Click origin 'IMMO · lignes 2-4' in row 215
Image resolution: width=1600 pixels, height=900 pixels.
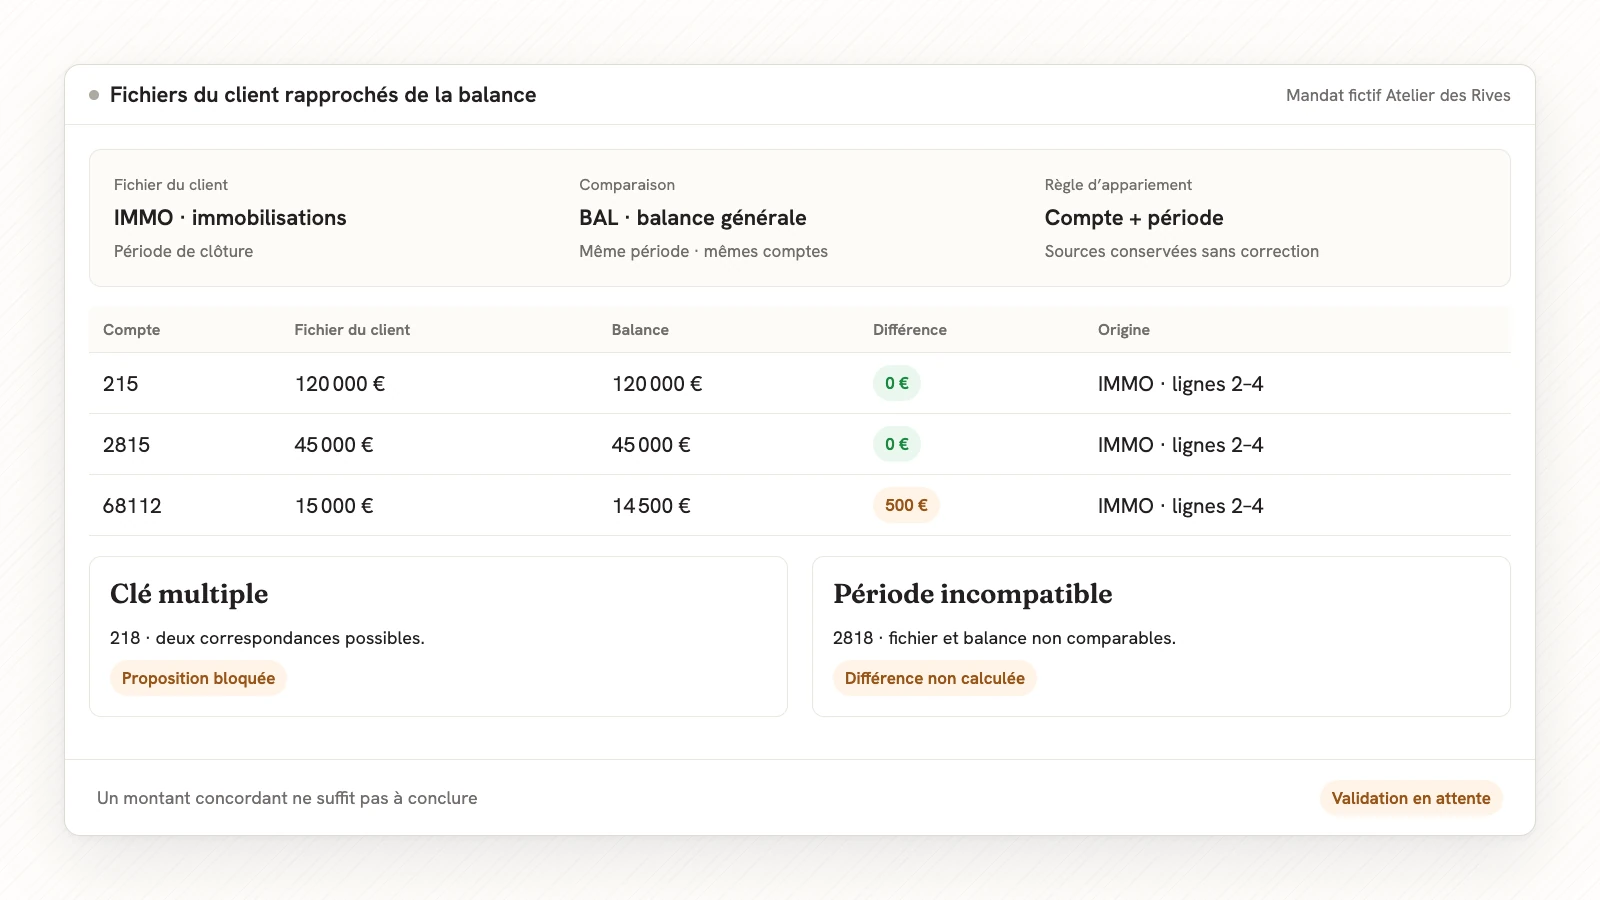1180,384
